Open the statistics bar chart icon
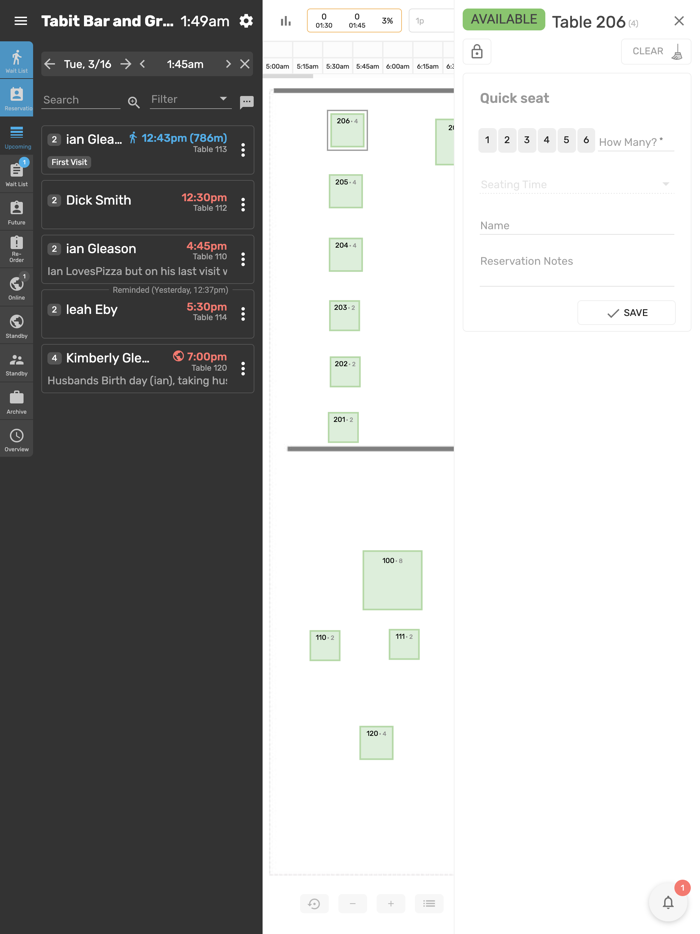 point(286,21)
